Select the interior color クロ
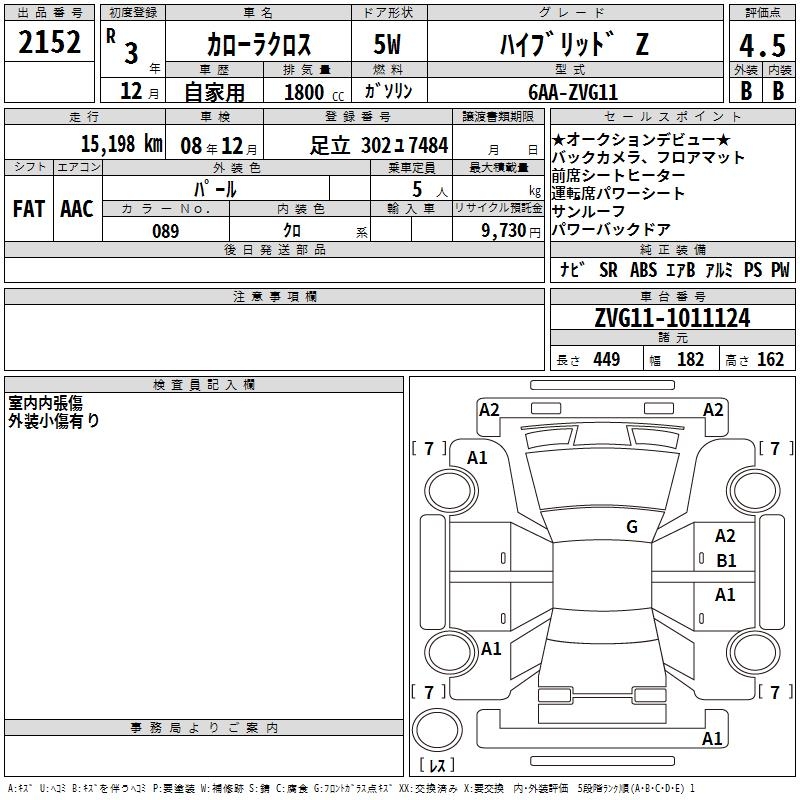The height and width of the screenshot is (800, 800). [x=292, y=231]
